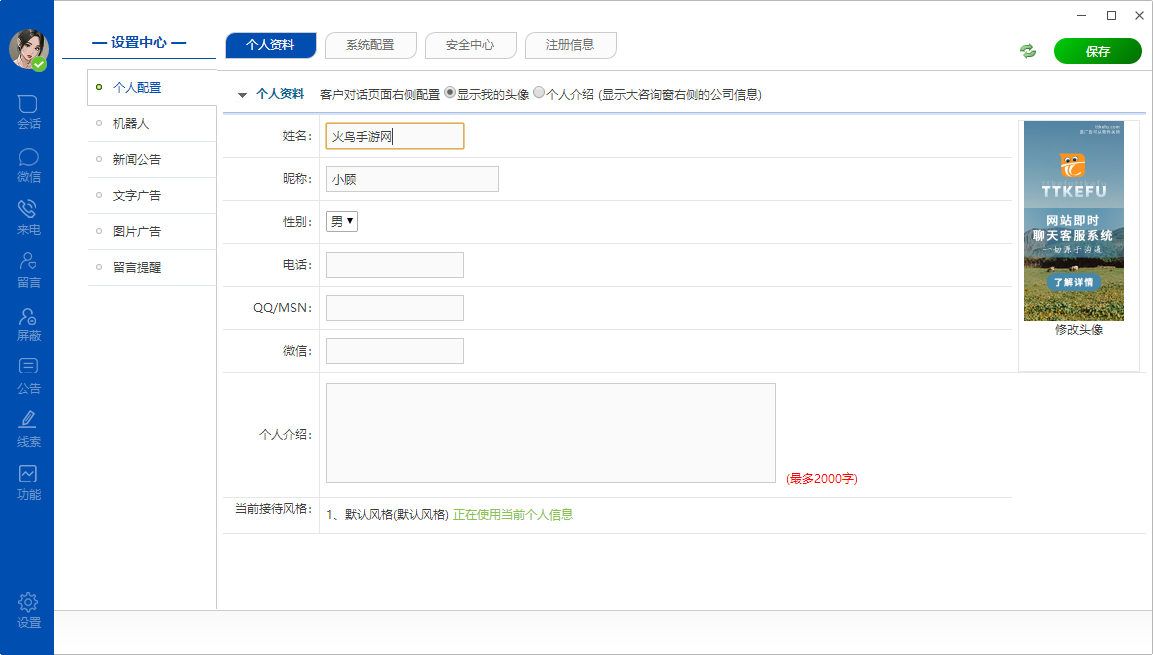Click the 设置中心 heading

click(139, 43)
